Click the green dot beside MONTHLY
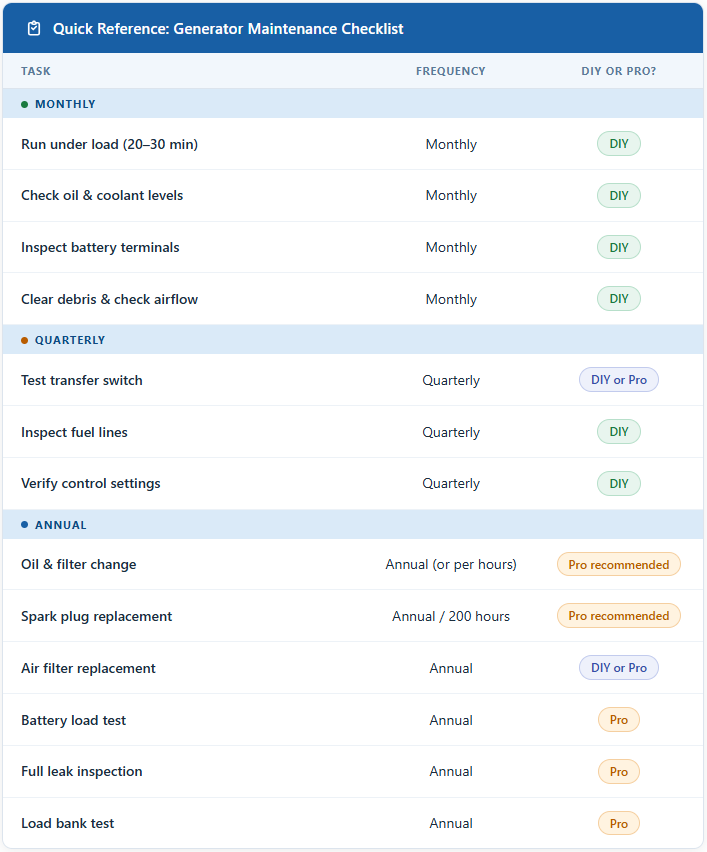The image size is (707, 852). pos(24,104)
